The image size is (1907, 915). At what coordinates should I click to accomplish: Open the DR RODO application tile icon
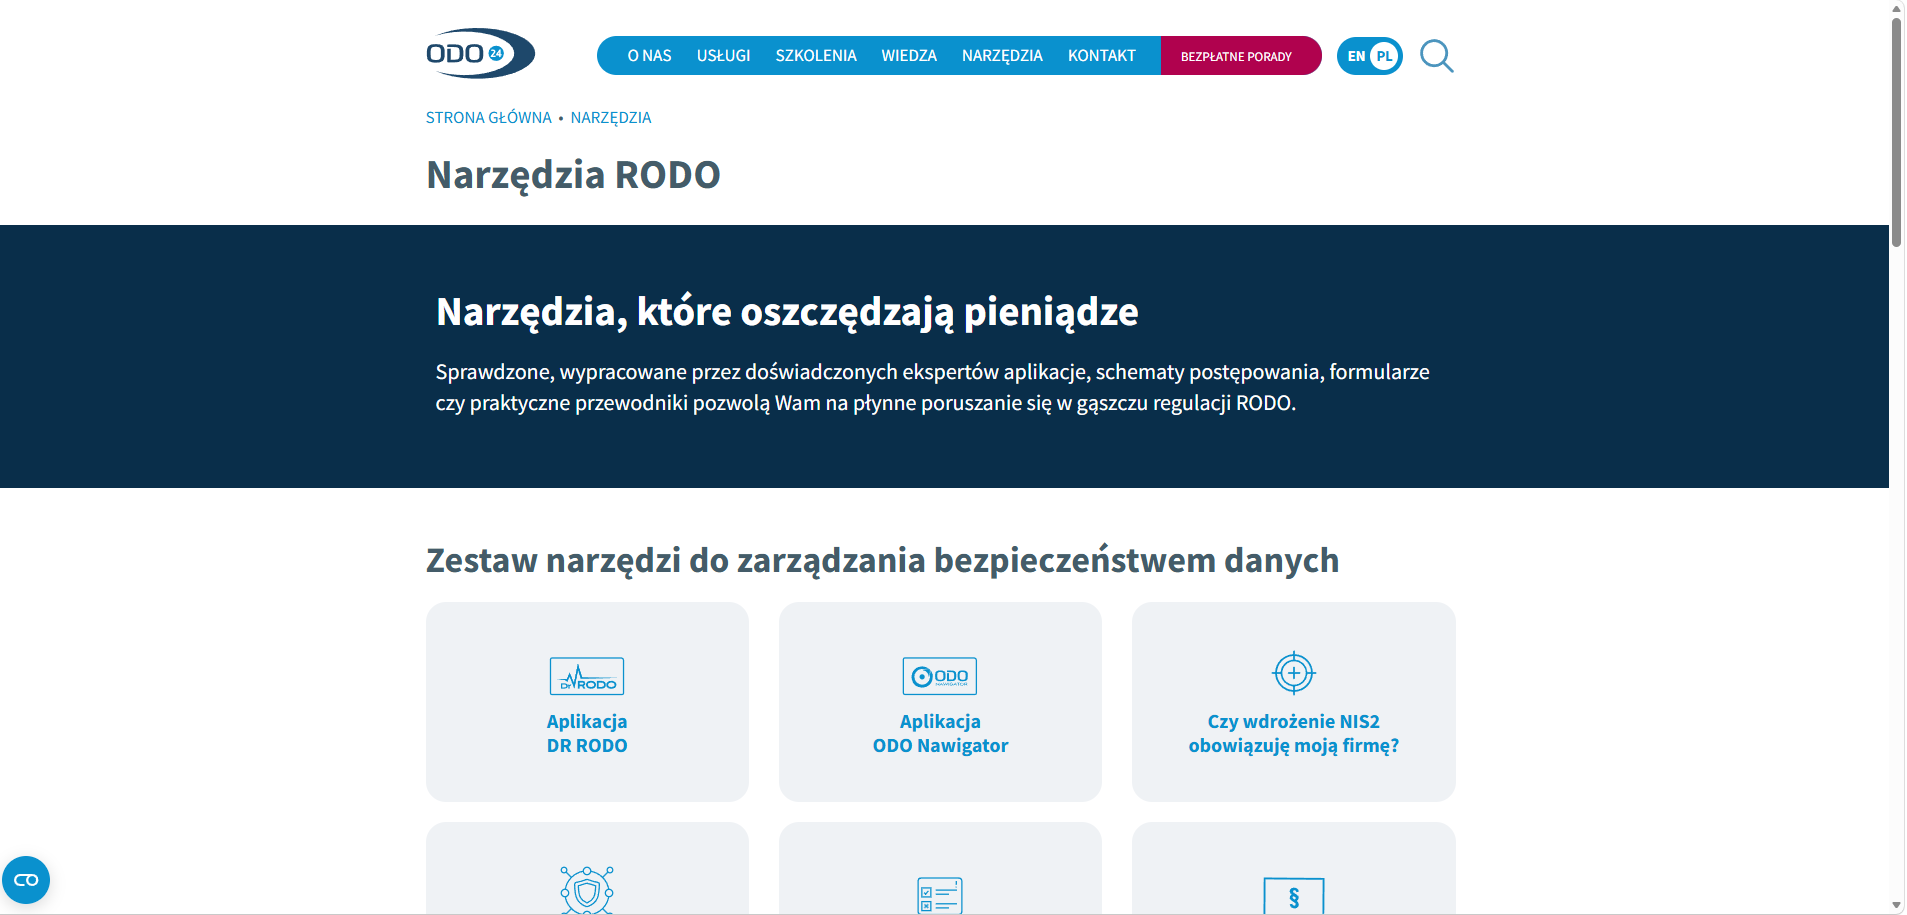pos(586,676)
